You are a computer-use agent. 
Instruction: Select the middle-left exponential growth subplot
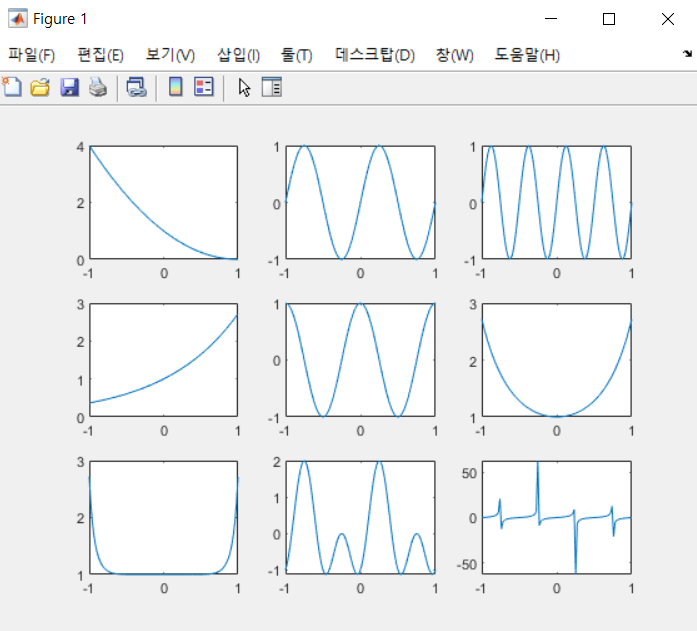coord(164,360)
